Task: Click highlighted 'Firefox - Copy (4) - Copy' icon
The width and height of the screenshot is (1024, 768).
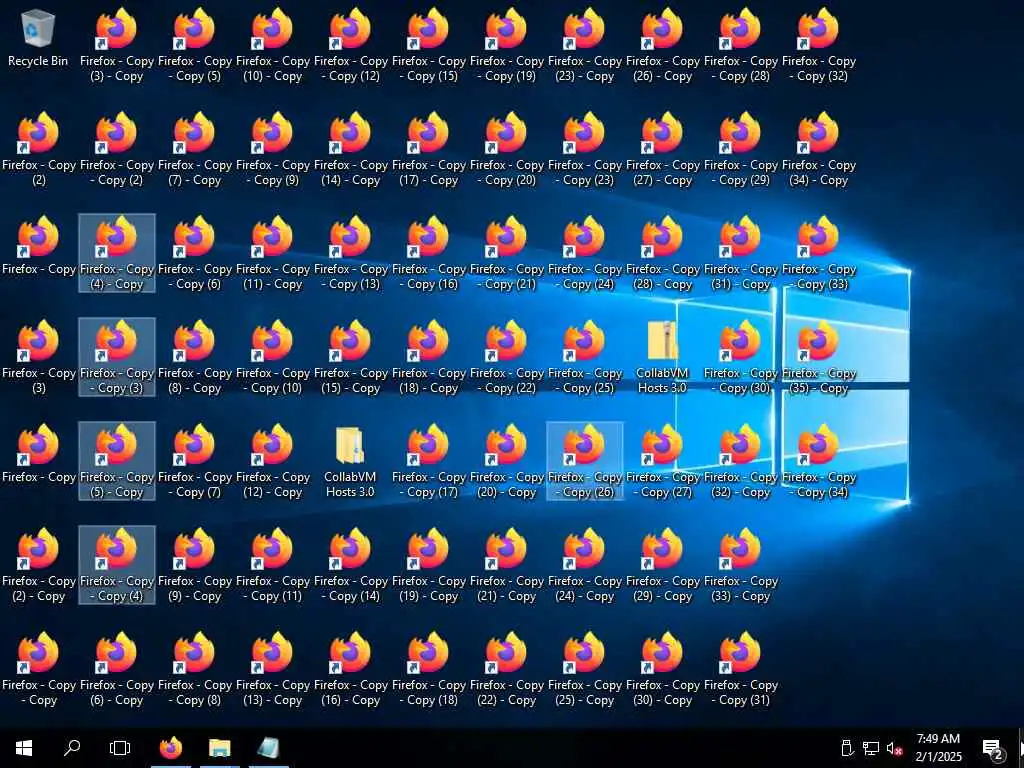Action: click(117, 253)
